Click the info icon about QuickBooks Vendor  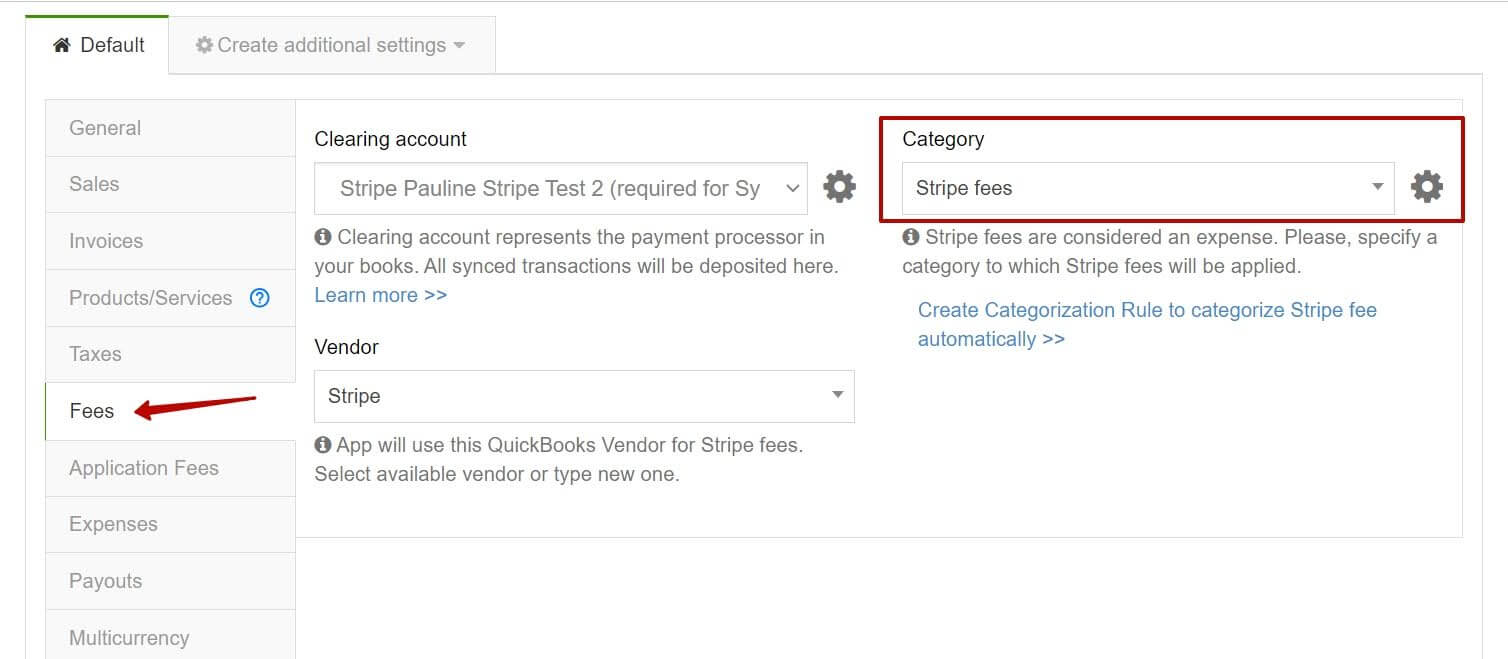click(322, 445)
